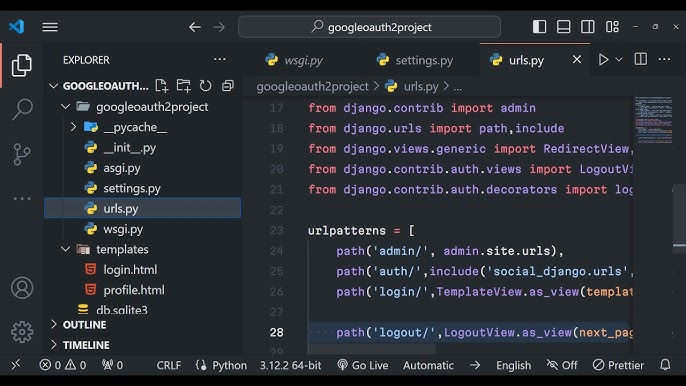The image size is (686, 386).
Task: Open the Manage settings gear
Action: pyautogui.click(x=22, y=332)
